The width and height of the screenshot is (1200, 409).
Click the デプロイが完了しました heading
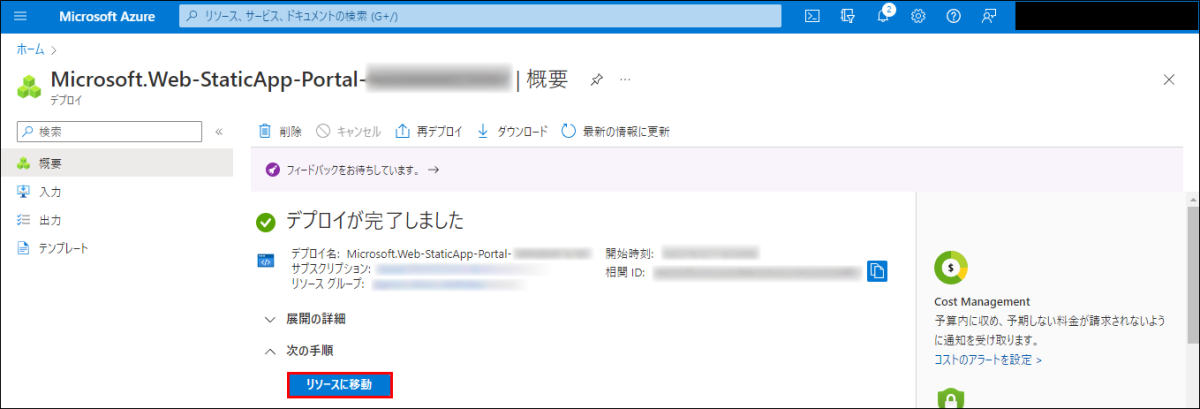[x=375, y=222]
